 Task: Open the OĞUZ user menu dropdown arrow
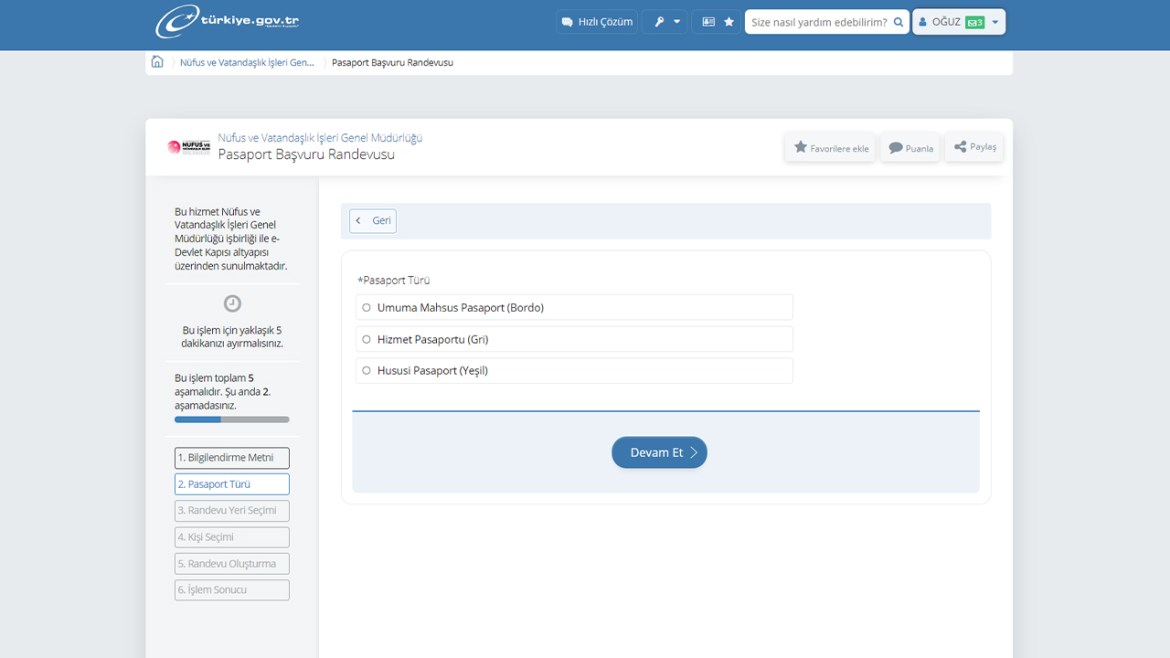click(995, 22)
